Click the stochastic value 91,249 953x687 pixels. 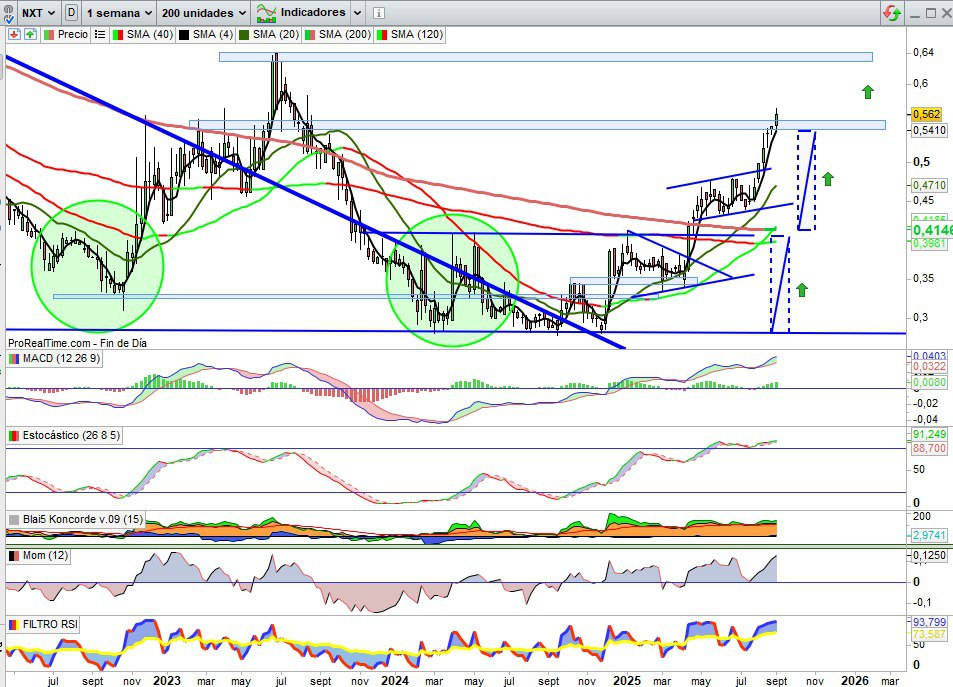tap(929, 435)
